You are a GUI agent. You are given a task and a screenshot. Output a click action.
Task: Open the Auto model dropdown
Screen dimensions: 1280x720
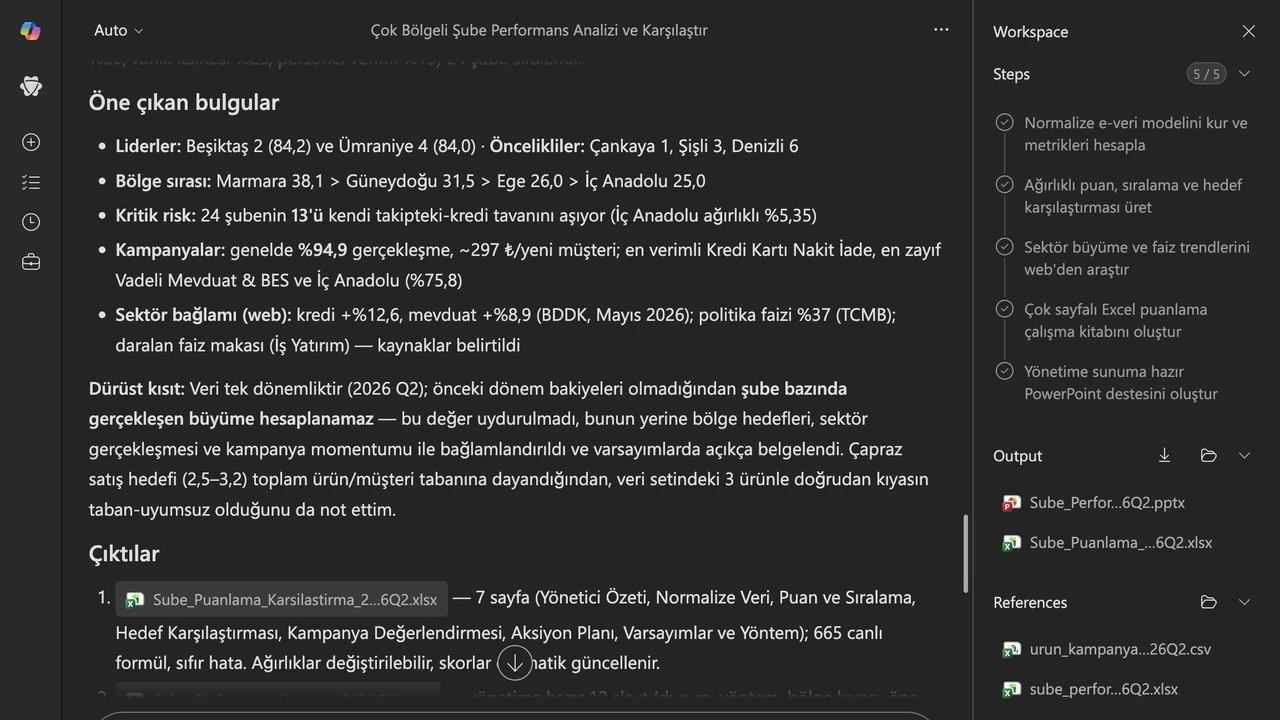click(x=118, y=30)
